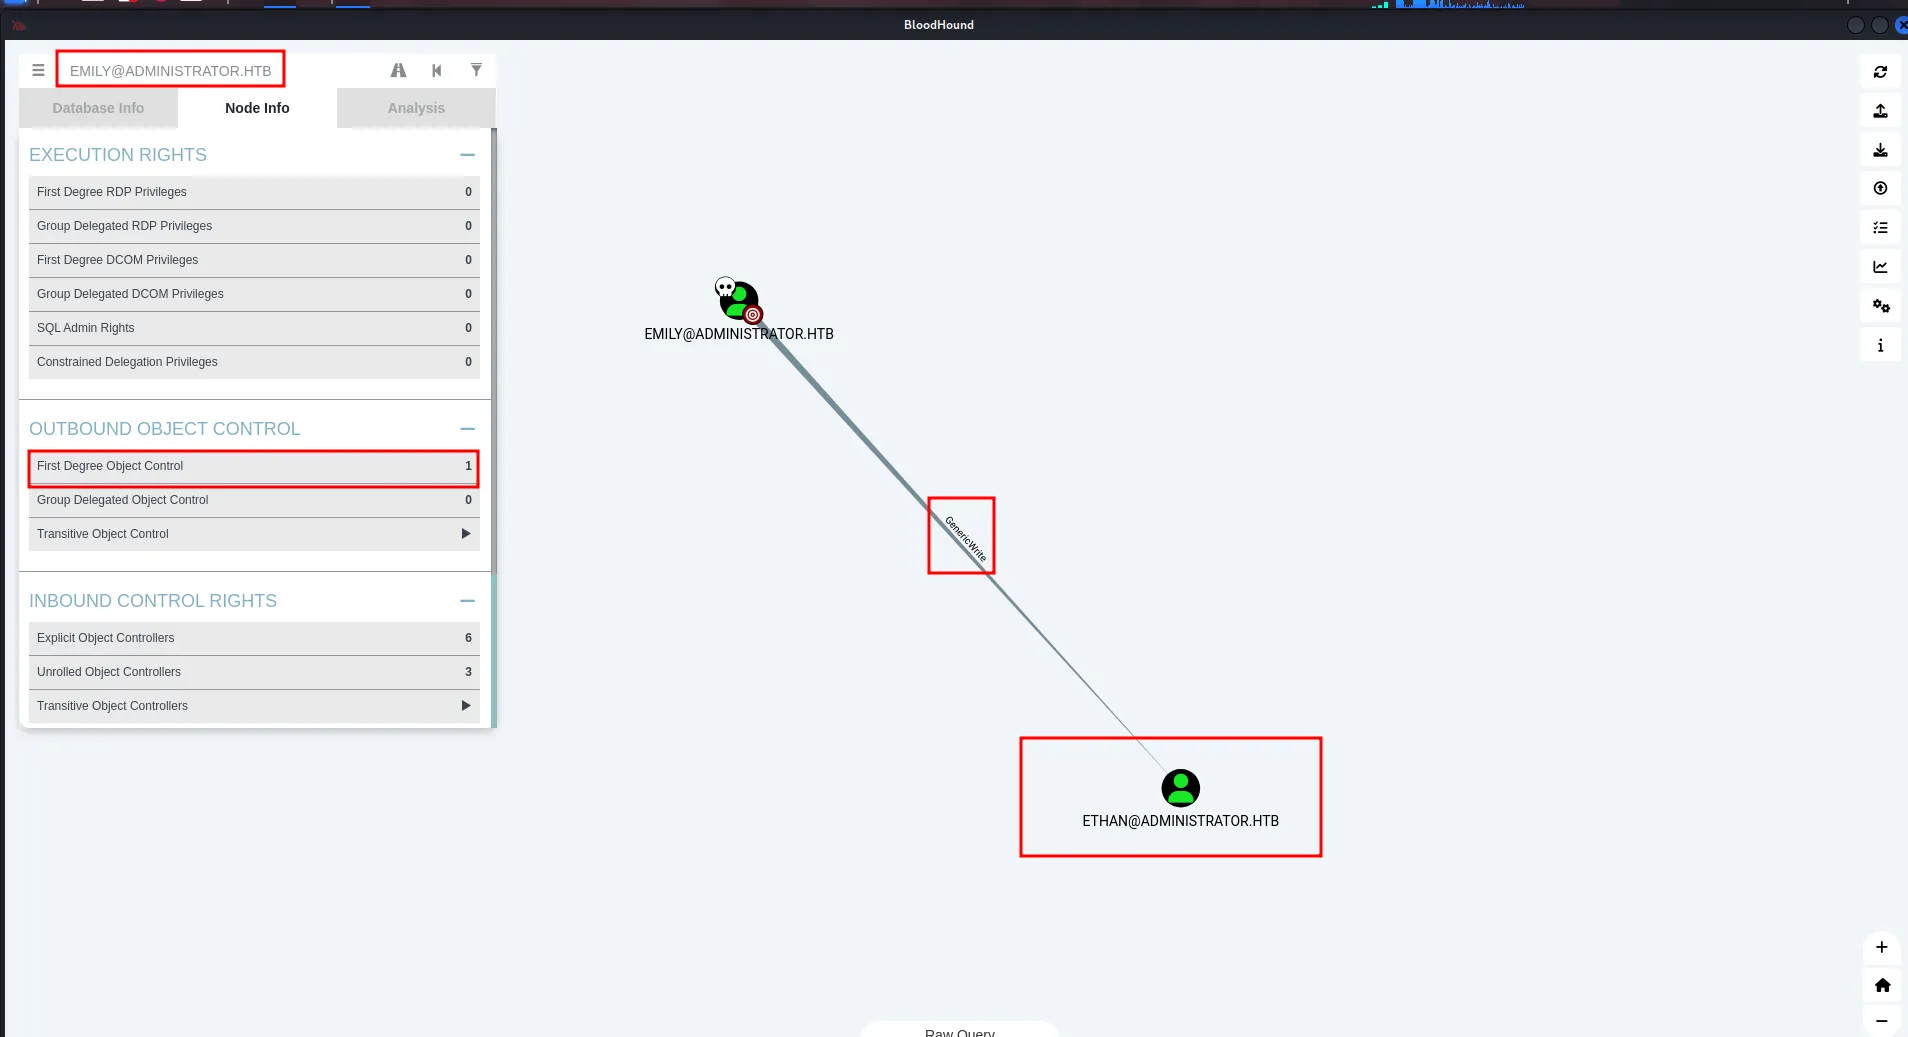This screenshot has width=1908, height=1037.
Task: Collapse the Inbound Control Rights section
Action: coord(467,601)
